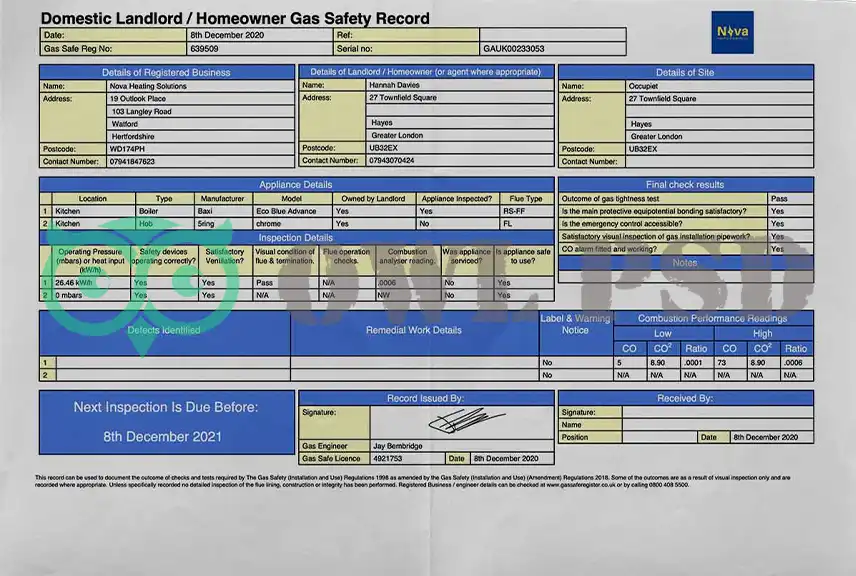Select the due date '8th December 2021'

point(163,437)
